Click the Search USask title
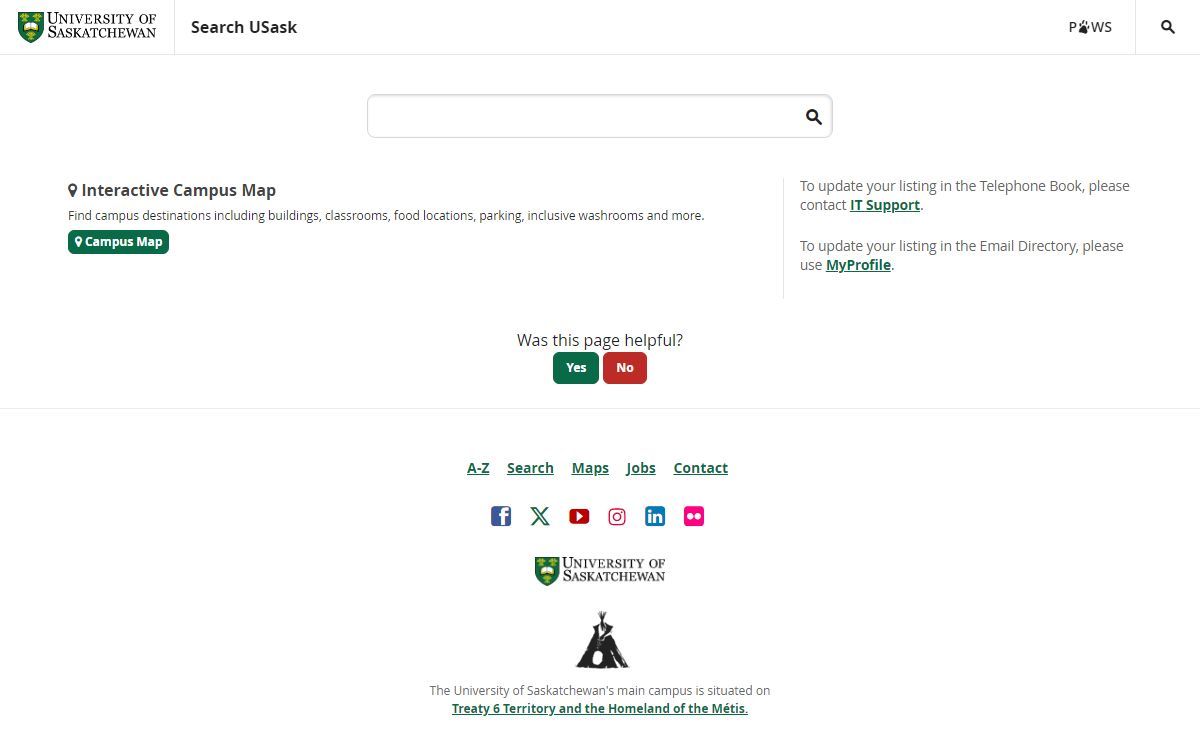 click(244, 27)
